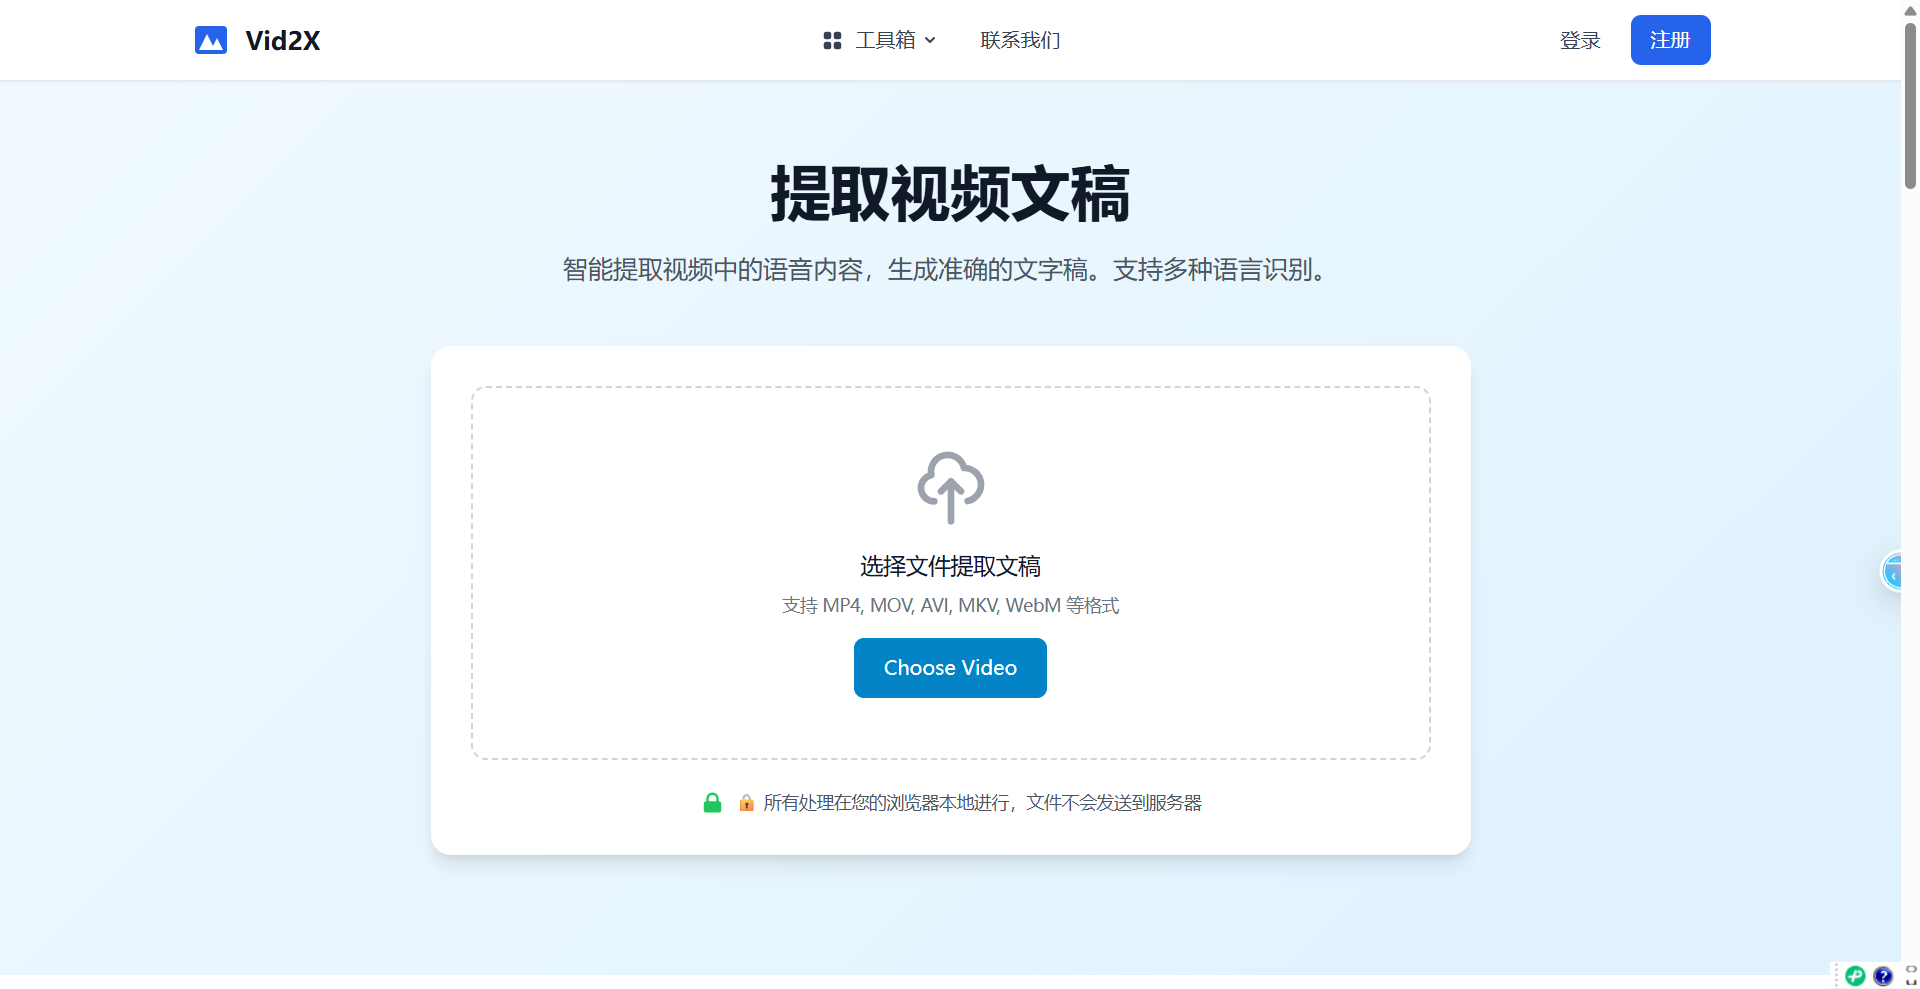Click the green circular icon at bottom right
Image resolution: width=1920 pixels, height=989 pixels.
pyautogui.click(x=1855, y=976)
